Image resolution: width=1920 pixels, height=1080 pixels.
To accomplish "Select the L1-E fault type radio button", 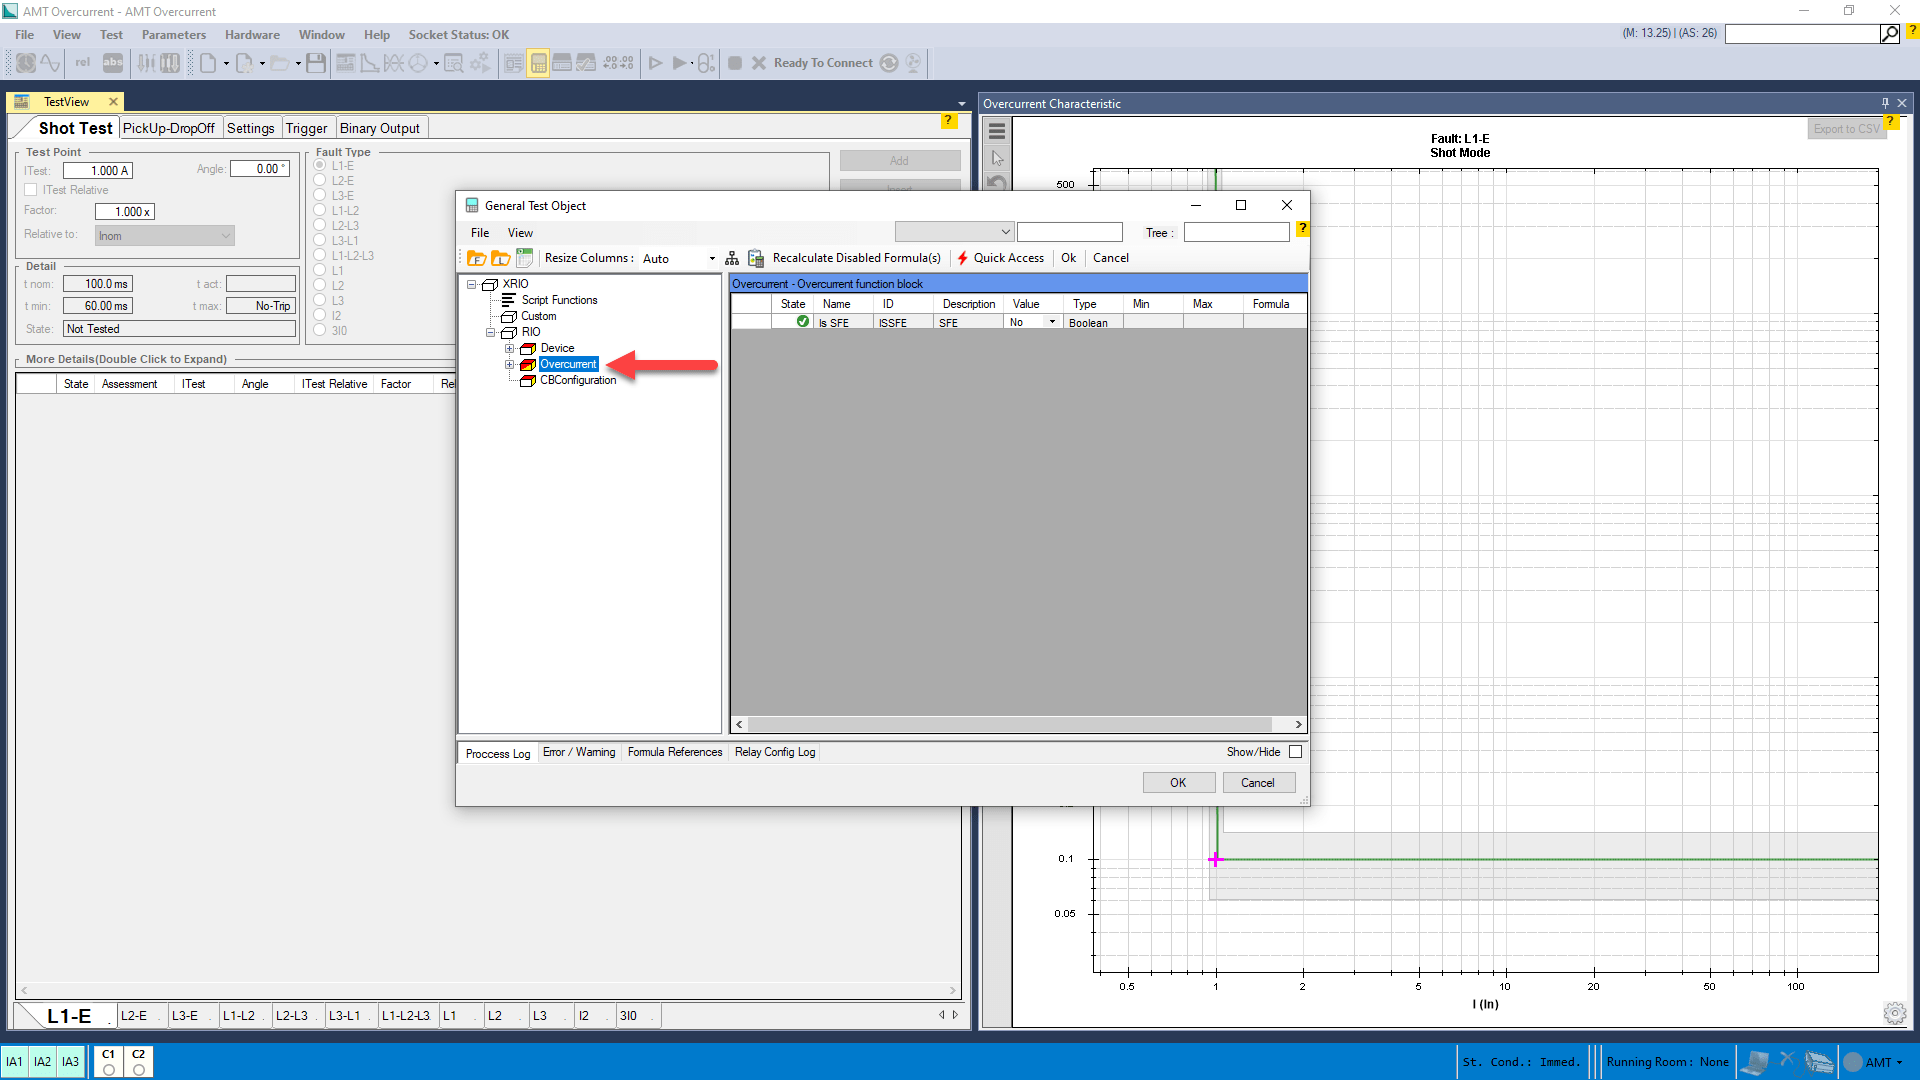I will tap(320, 166).
